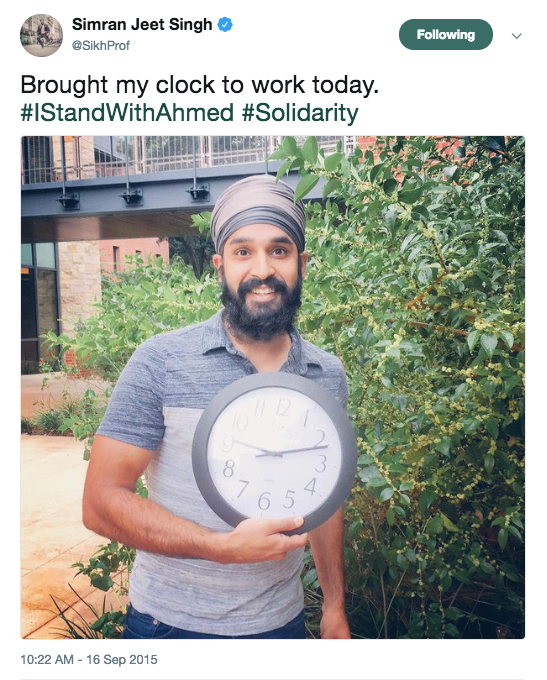Open the #IStandWithAhmed hashtag

pyautogui.click(x=127, y=112)
